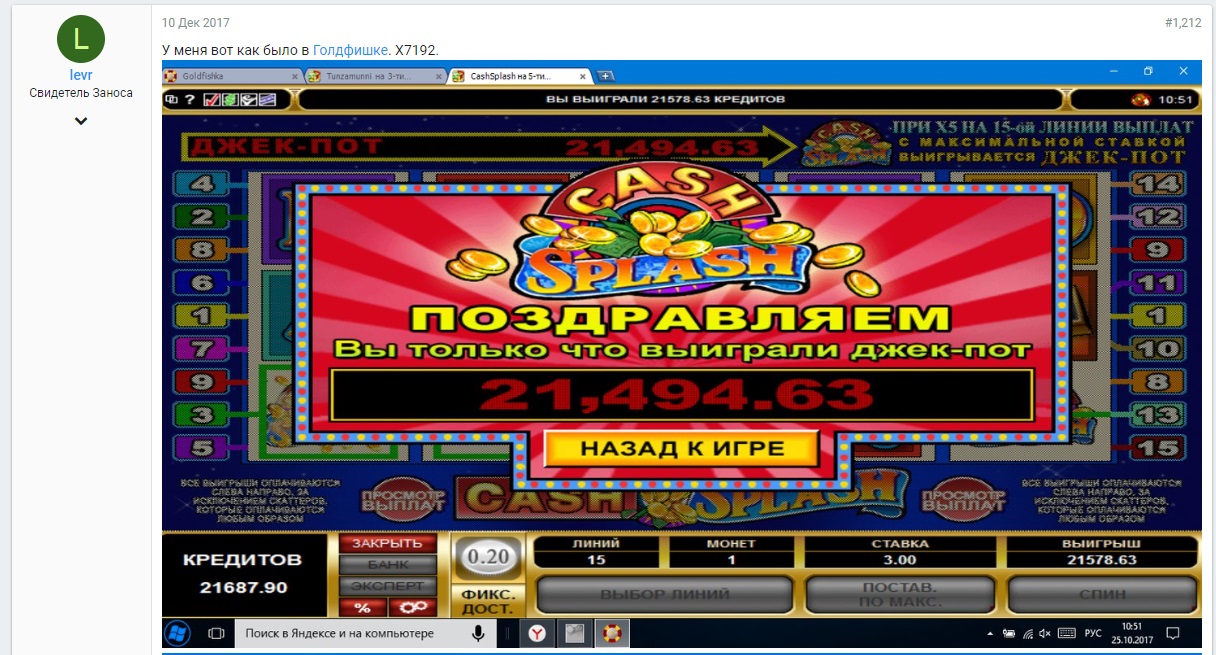Click the taskbar clock showing 25.10.2017
The image size is (1216, 655).
1133,633
